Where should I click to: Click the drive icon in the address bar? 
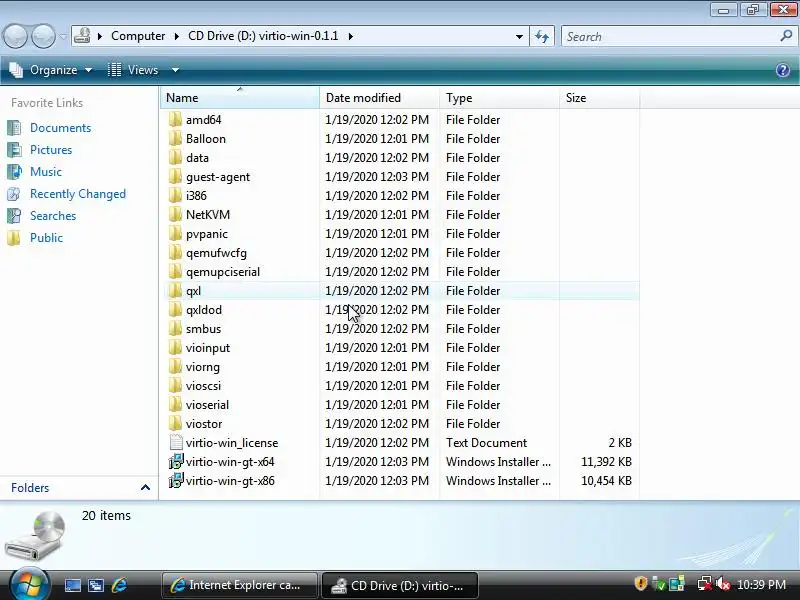click(x=82, y=36)
